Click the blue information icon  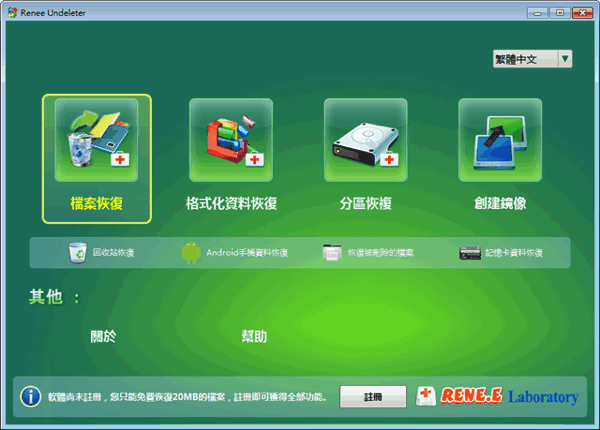(x=31, y=396)
